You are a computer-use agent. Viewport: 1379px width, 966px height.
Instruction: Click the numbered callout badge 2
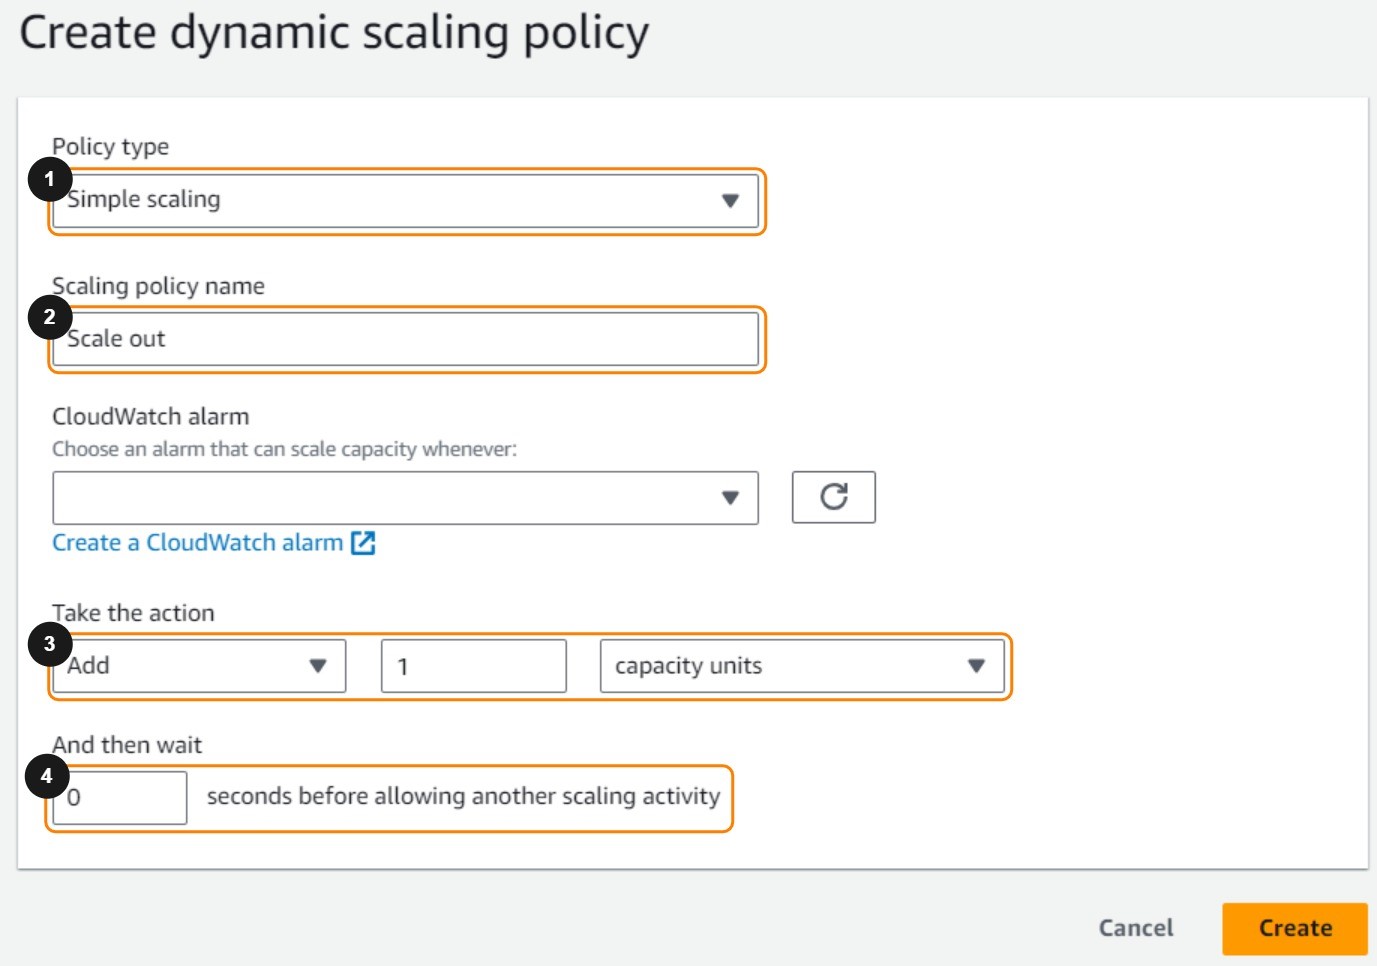pyautogui.click(x=49, y=318)
